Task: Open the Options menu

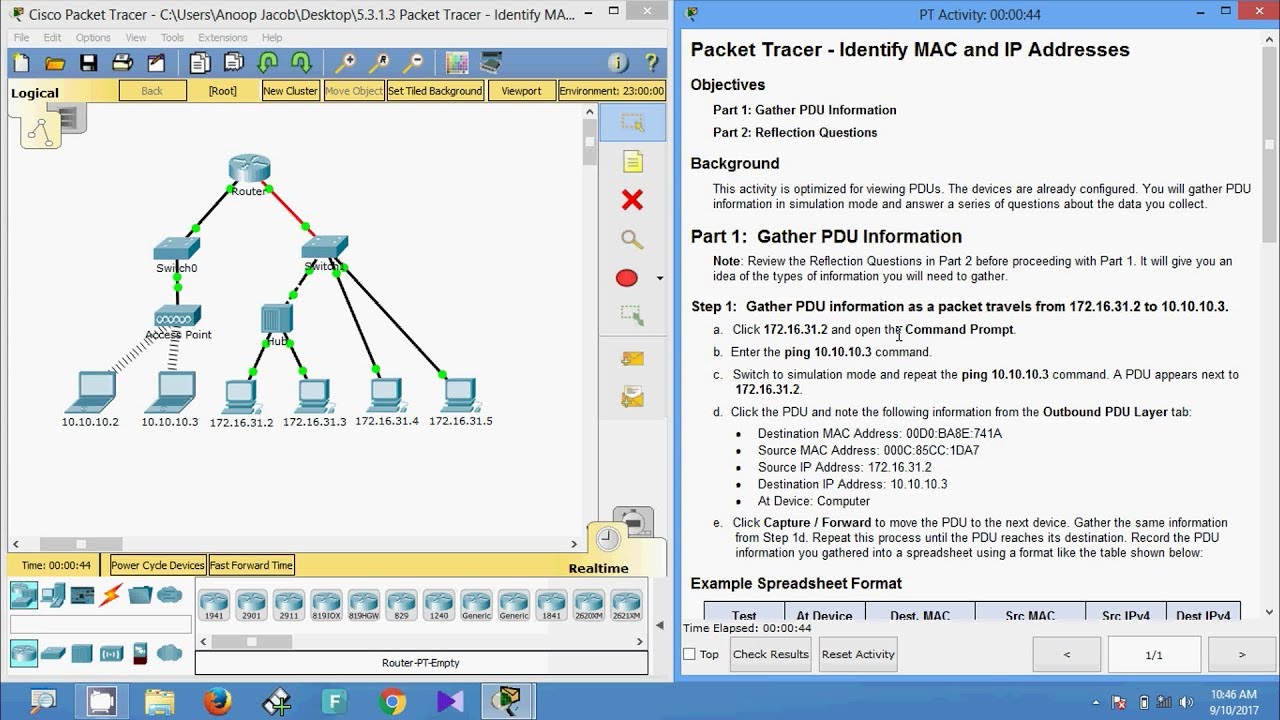Action: [93, 38]
